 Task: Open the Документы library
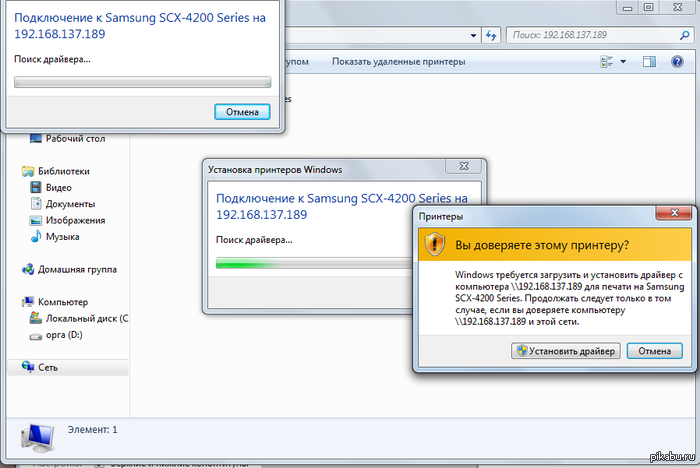[70, 204]
